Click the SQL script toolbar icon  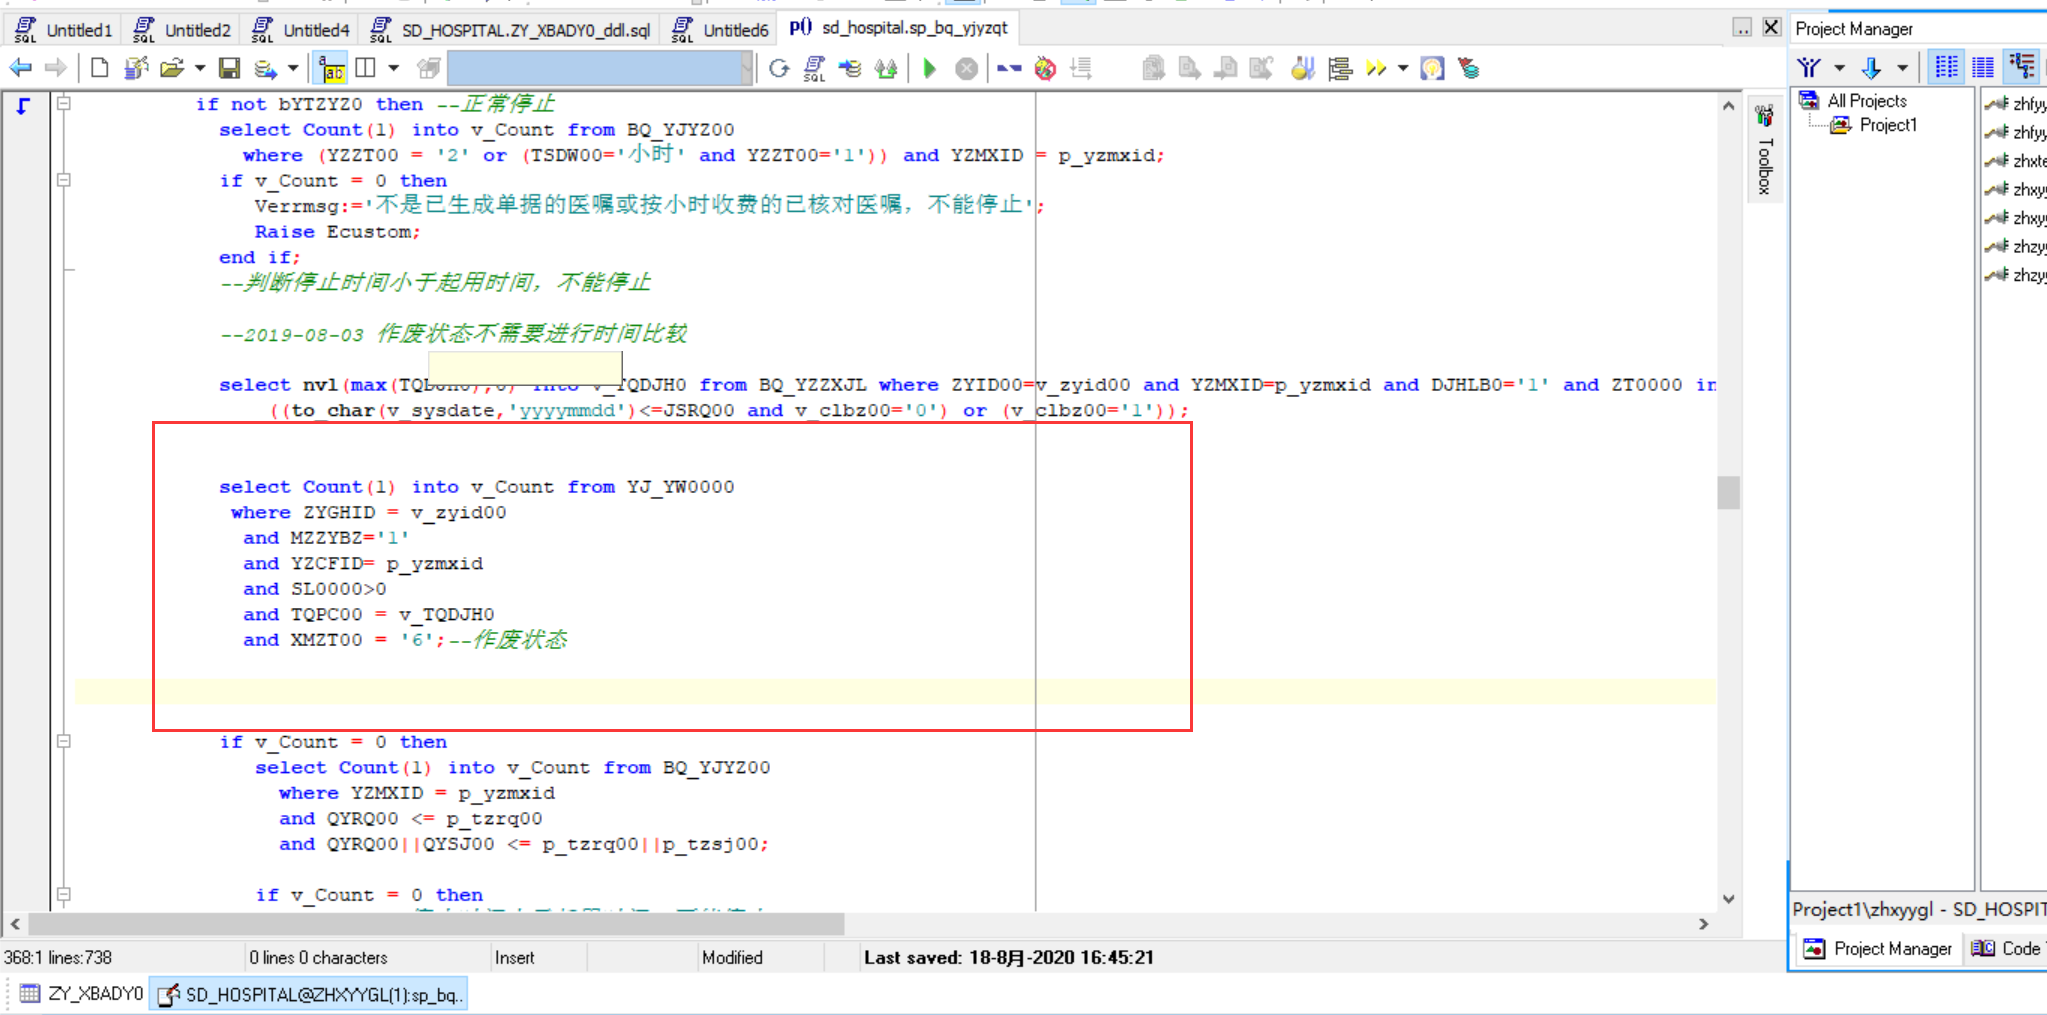pyautogui.click(x=815, y=68)
